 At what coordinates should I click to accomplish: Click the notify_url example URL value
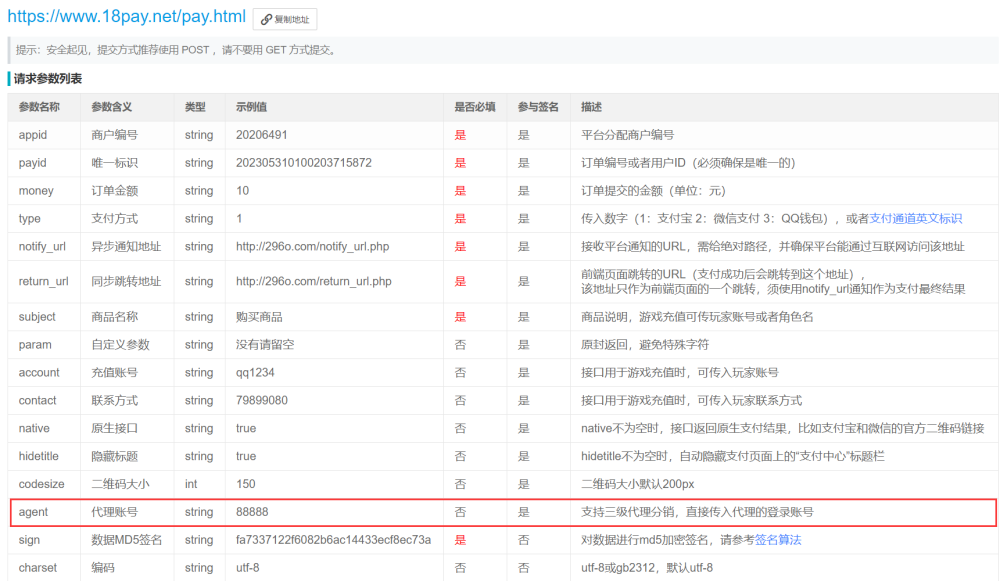point(310,246)
